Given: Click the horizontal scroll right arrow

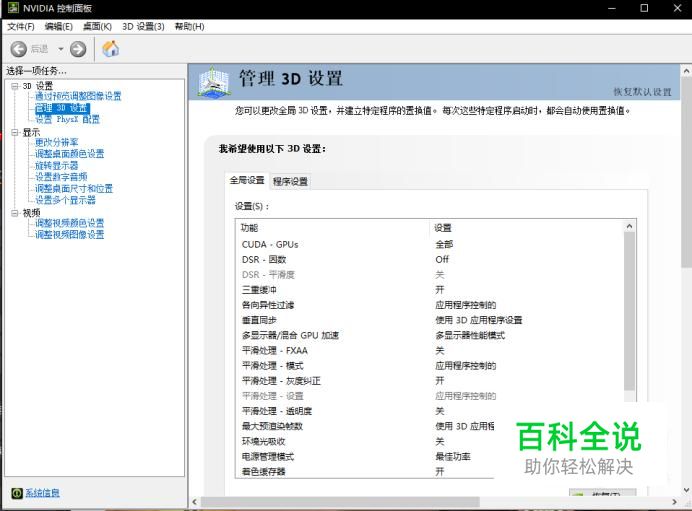Looking at the screenshot, I should click(x=674, y=502).
